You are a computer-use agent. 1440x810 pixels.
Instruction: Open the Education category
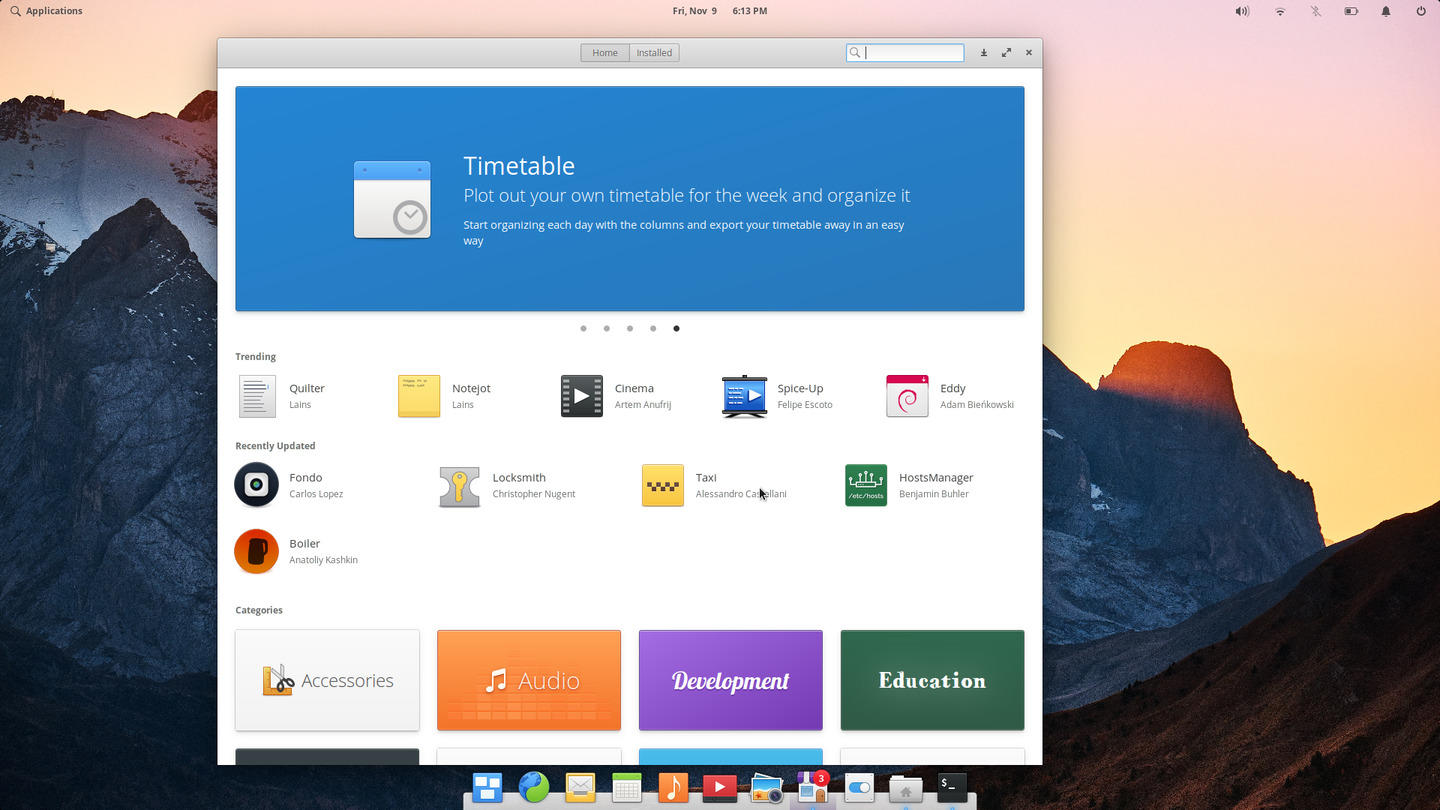[932, 680]
